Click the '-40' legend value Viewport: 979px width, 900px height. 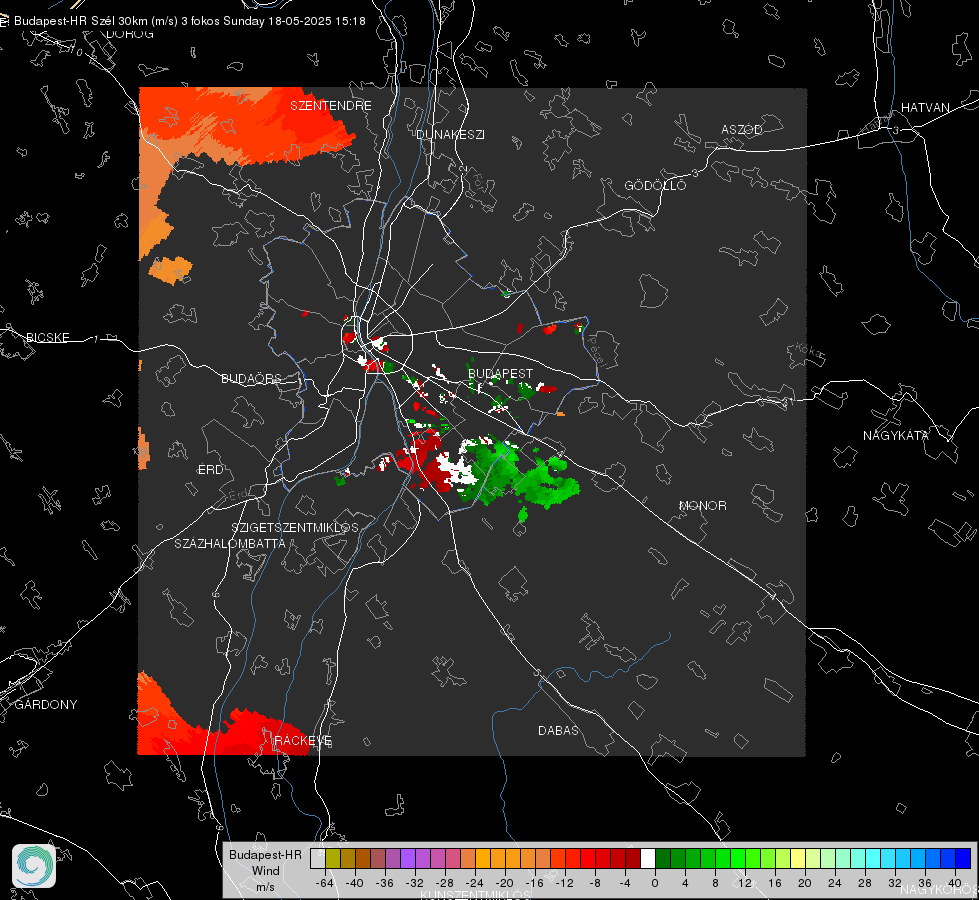click(355, 883)
